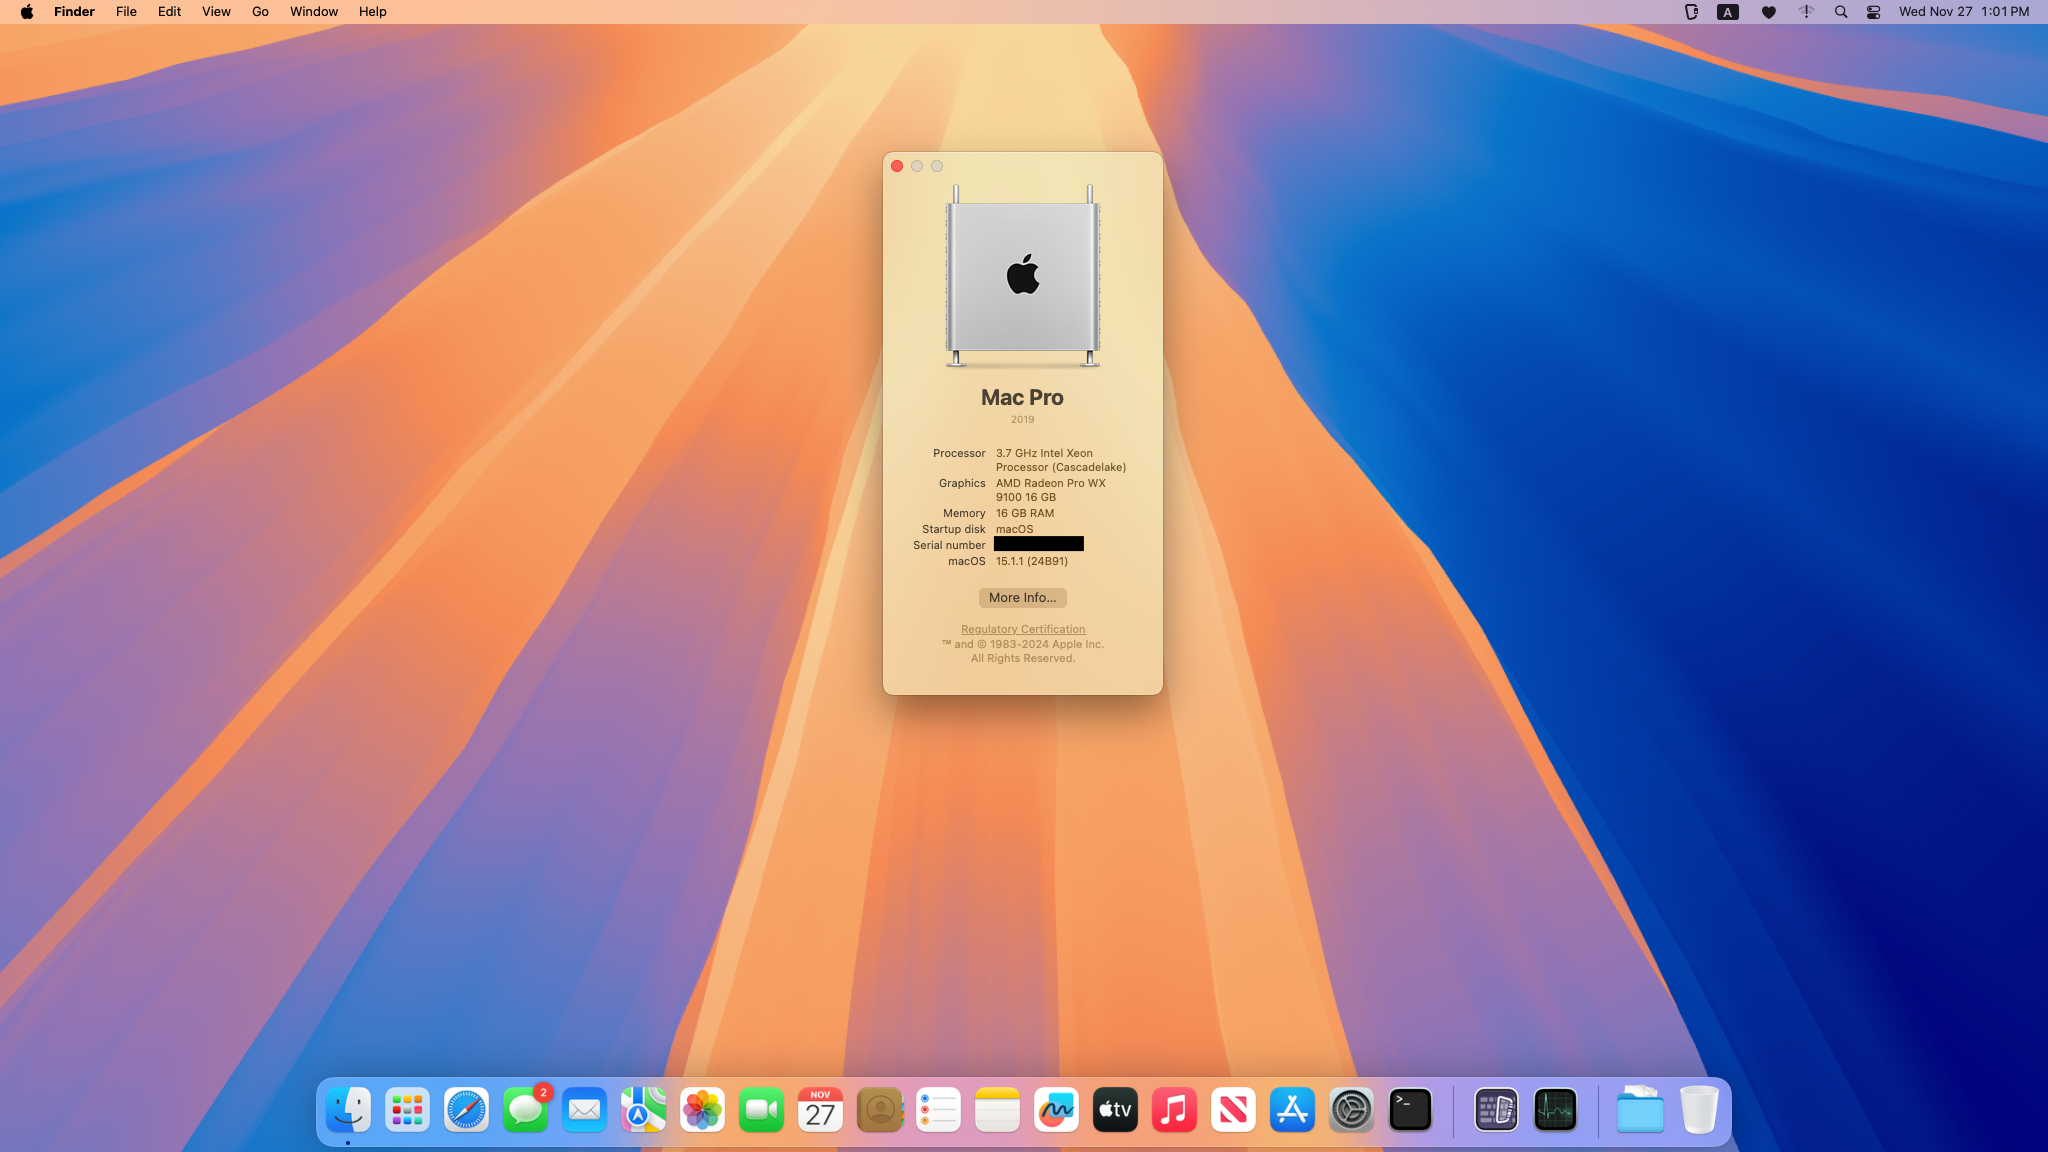The height and width of the screenshot is (1152, 2048).
Task: Launch Reminders from the Dock
Action: 938,1110
